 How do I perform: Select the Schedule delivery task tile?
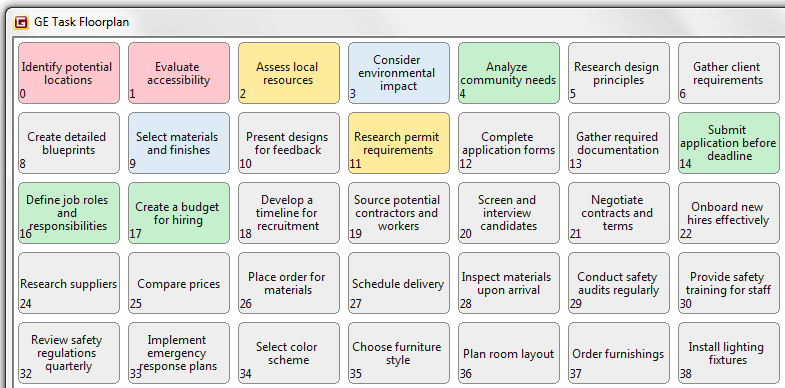click(399, 283)
